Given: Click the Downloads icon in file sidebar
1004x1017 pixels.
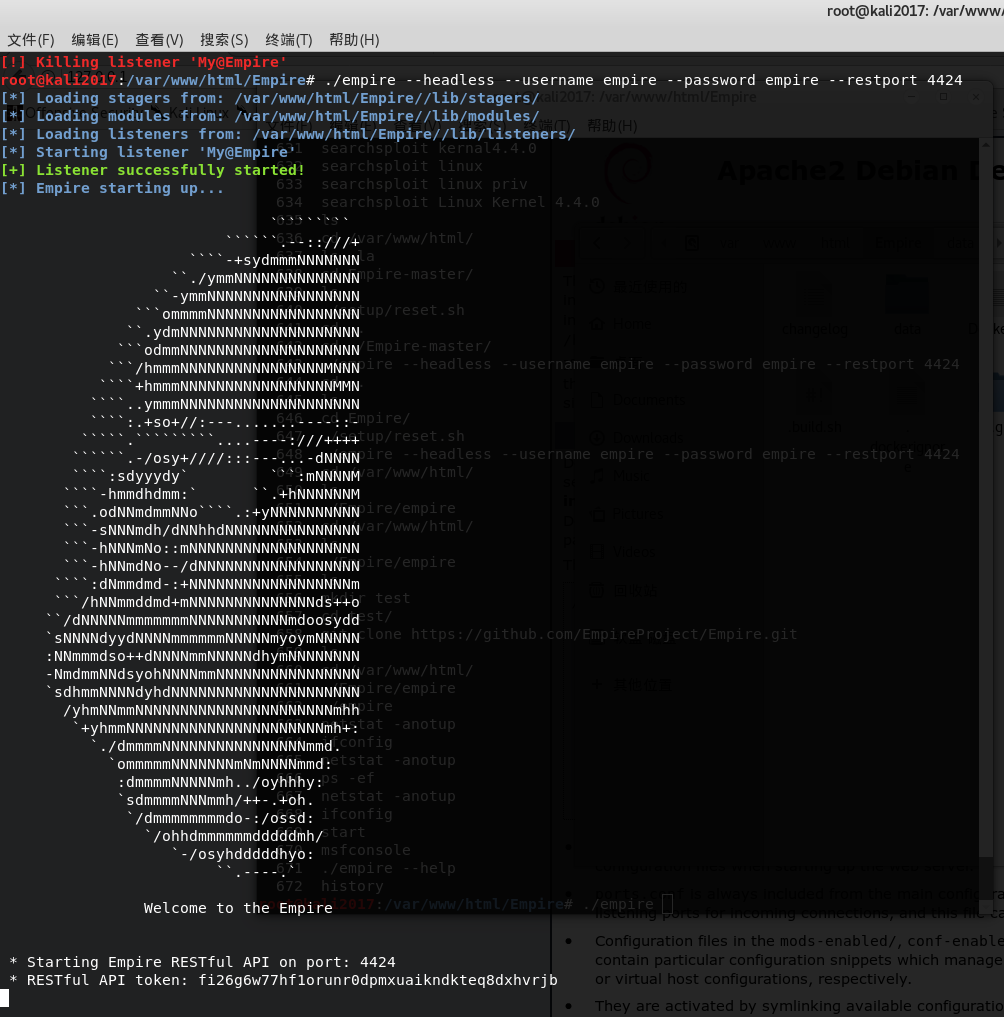Looking at the screenshot, I should 598,437.
